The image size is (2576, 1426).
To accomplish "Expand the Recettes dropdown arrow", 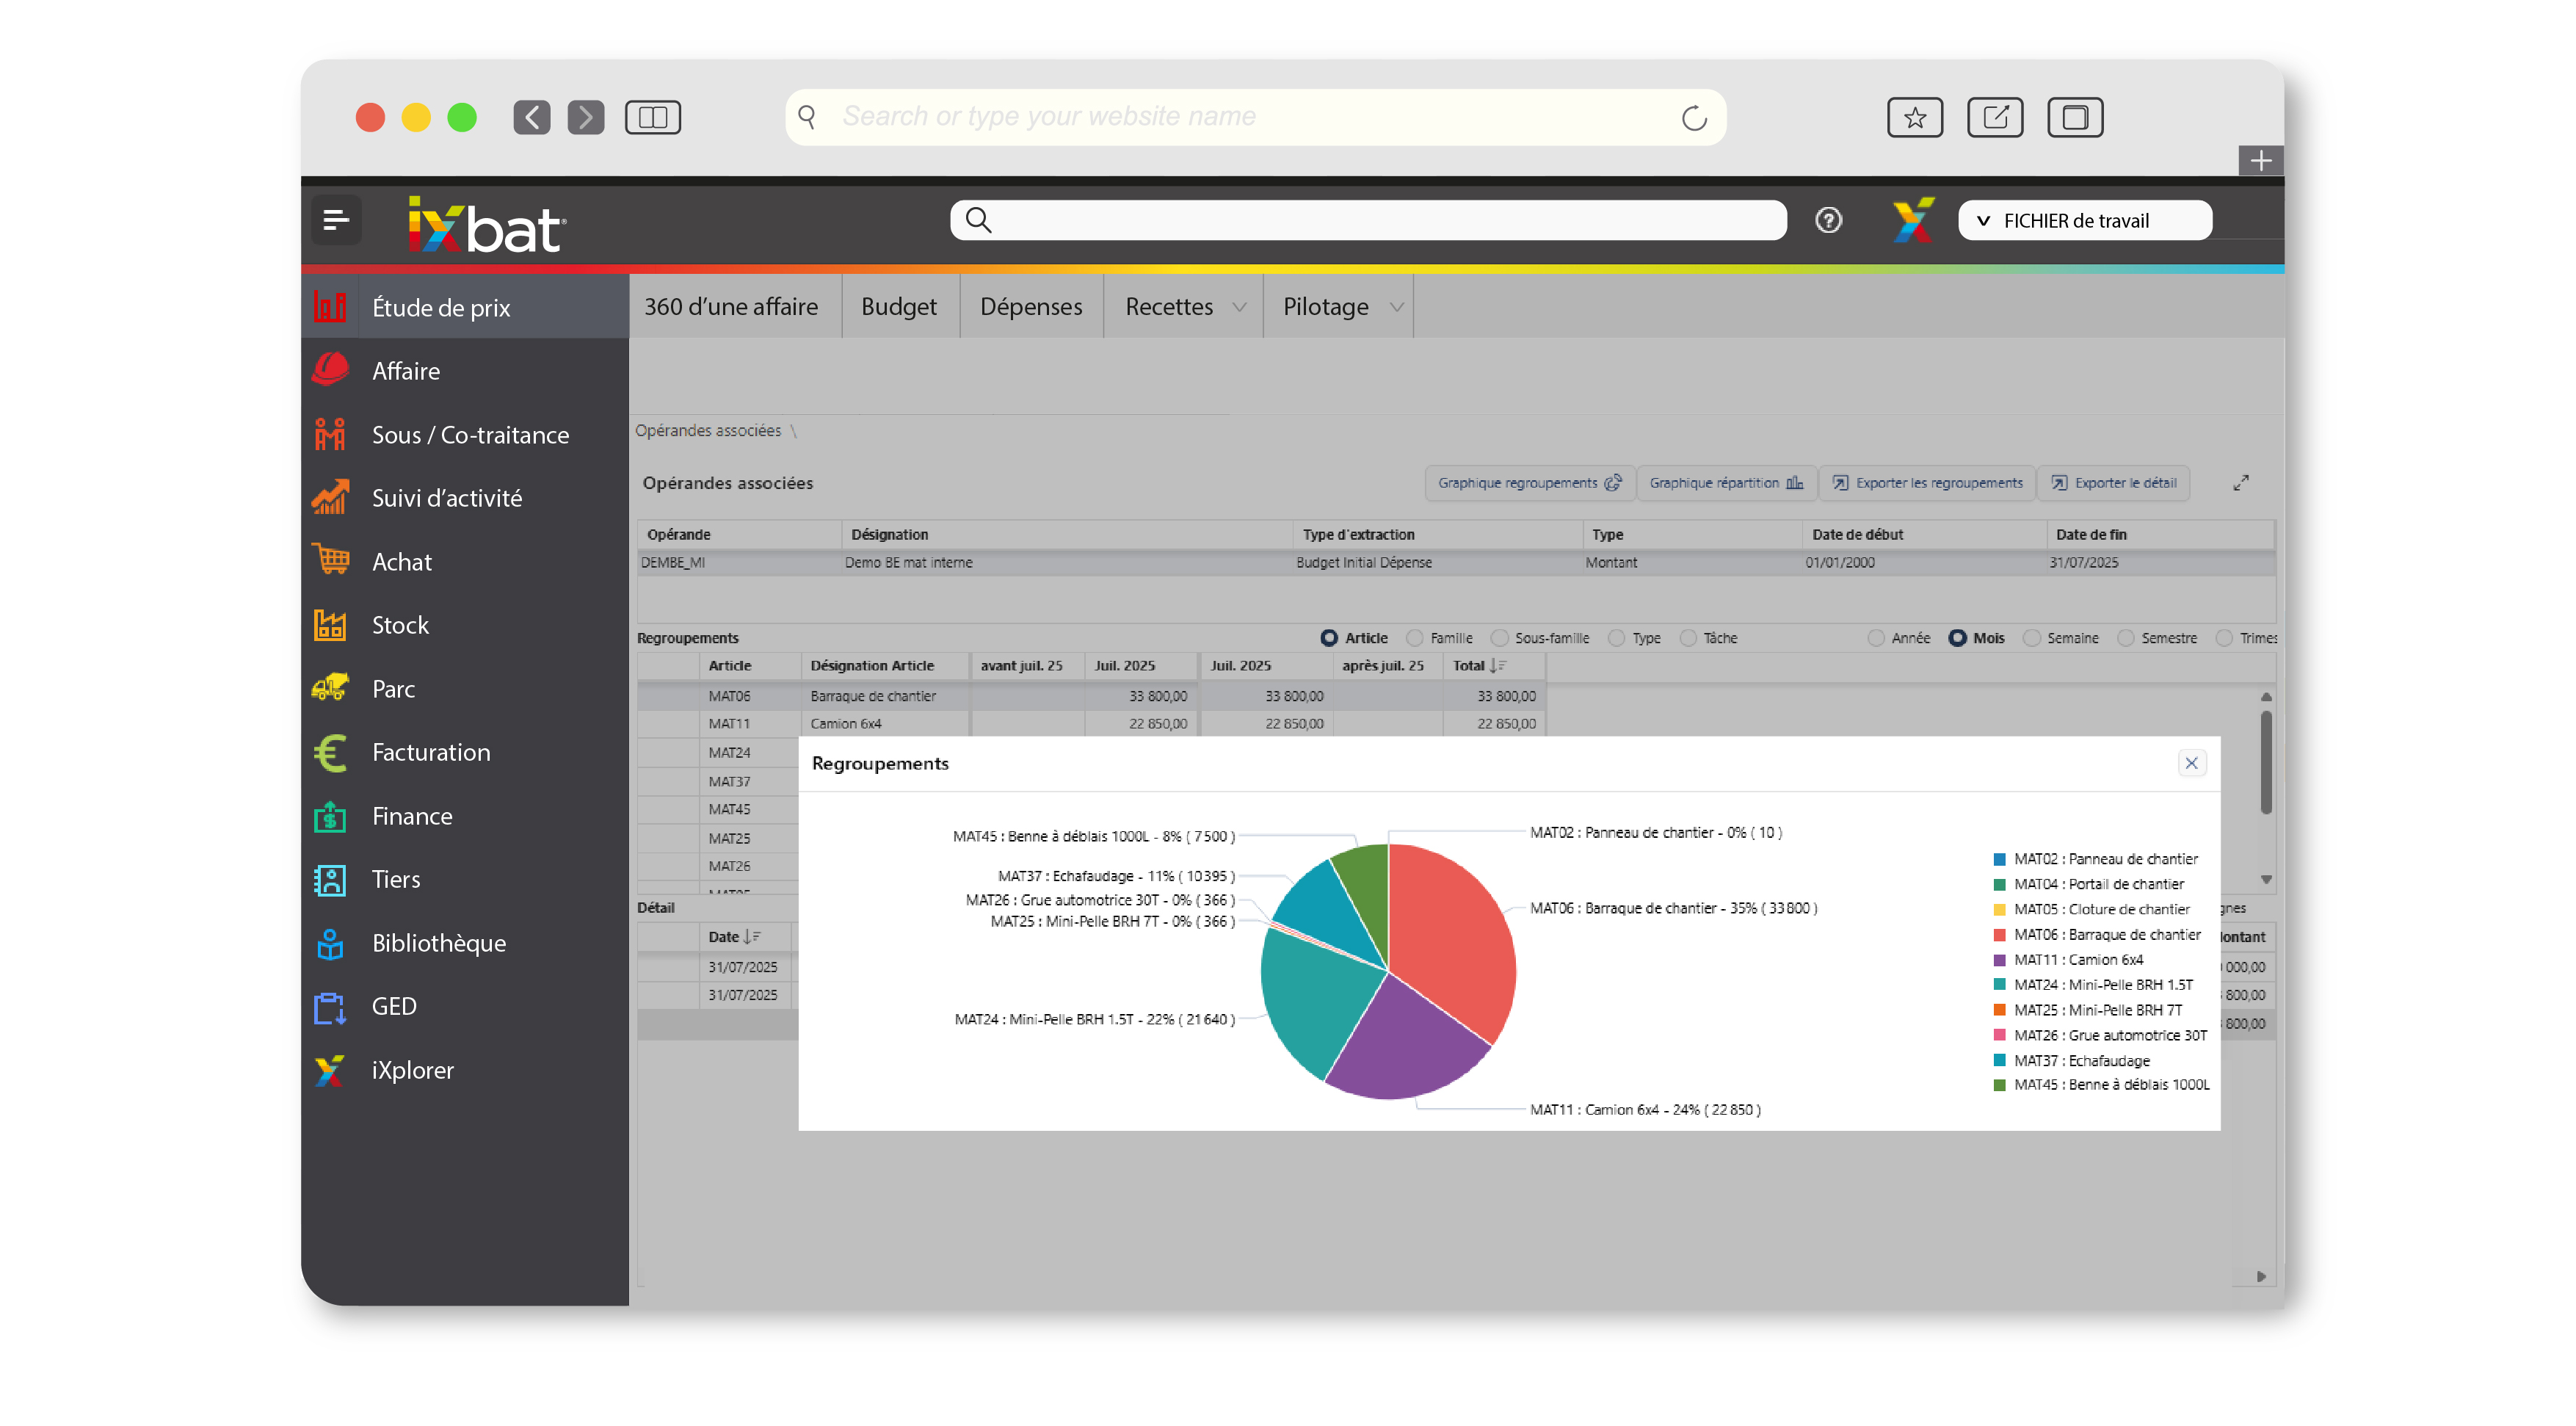I will pos(1240,307).
